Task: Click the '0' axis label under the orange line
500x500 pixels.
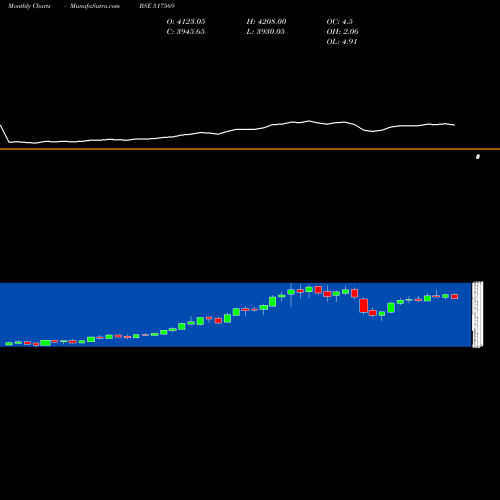Action: [x=478, y=157]
